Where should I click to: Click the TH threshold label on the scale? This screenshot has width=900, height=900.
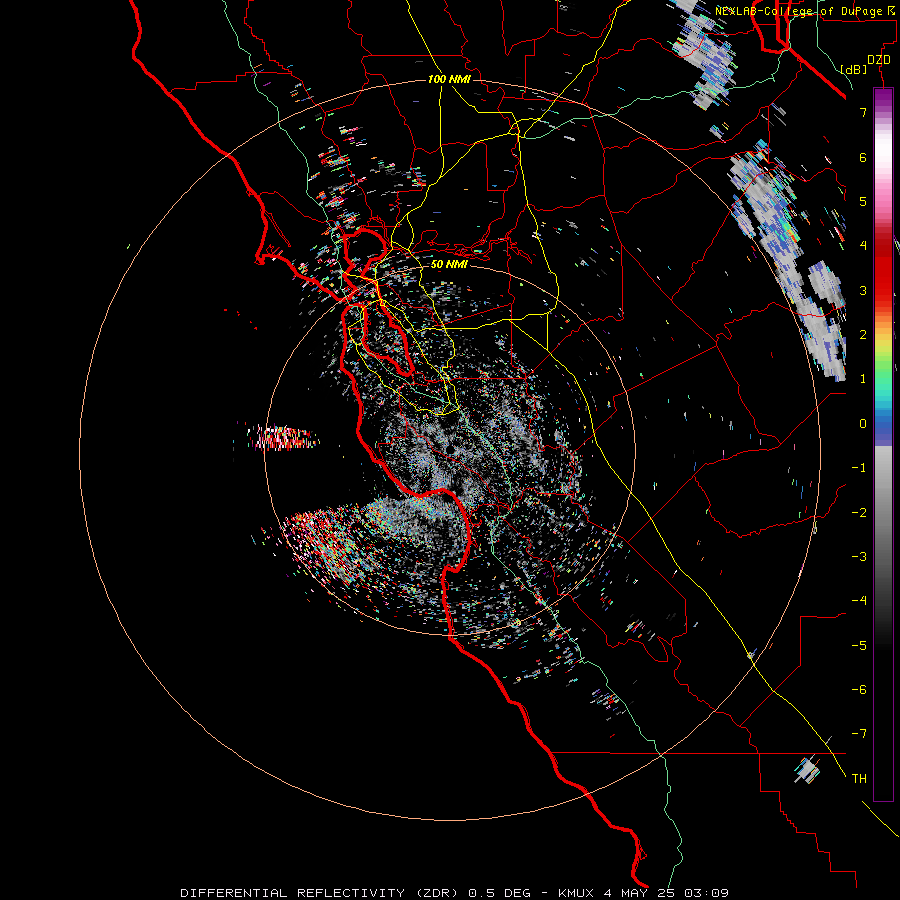click(x=859, y=779)
